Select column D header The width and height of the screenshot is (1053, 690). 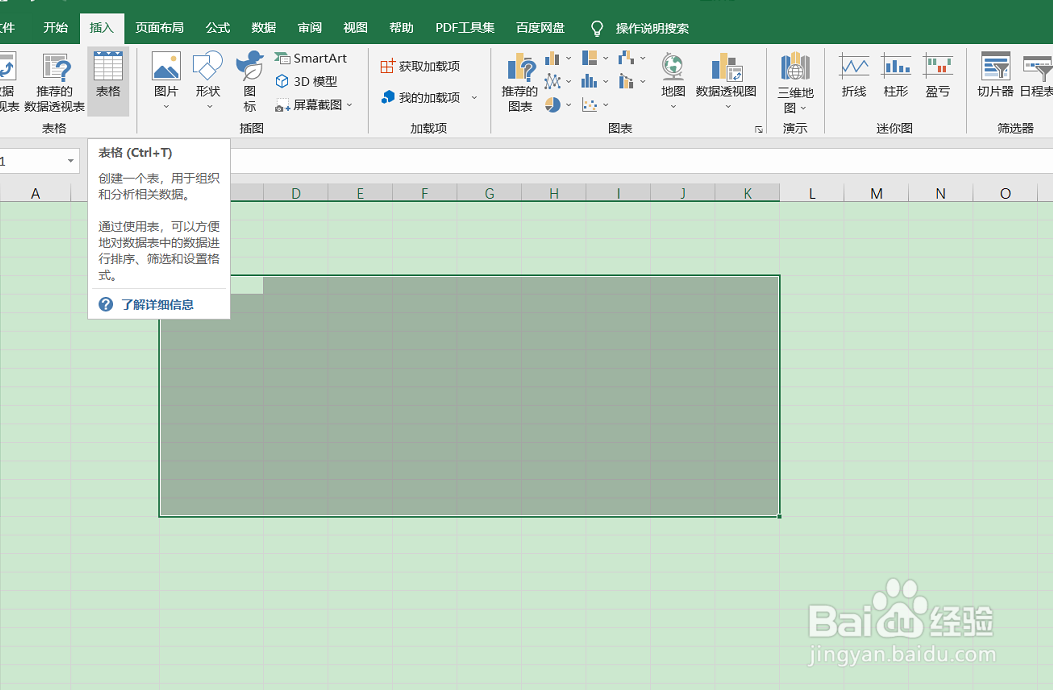point(295,193)
